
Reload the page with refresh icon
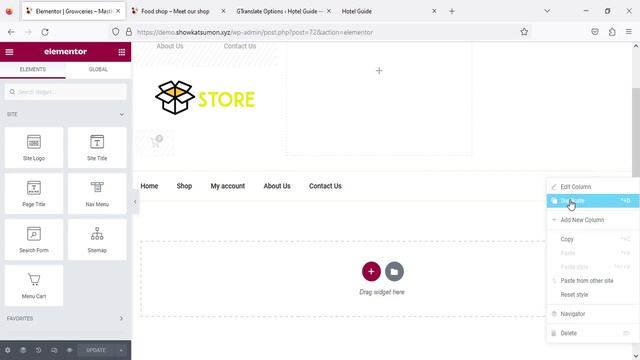pyautogui.click(x=45, y=32)
